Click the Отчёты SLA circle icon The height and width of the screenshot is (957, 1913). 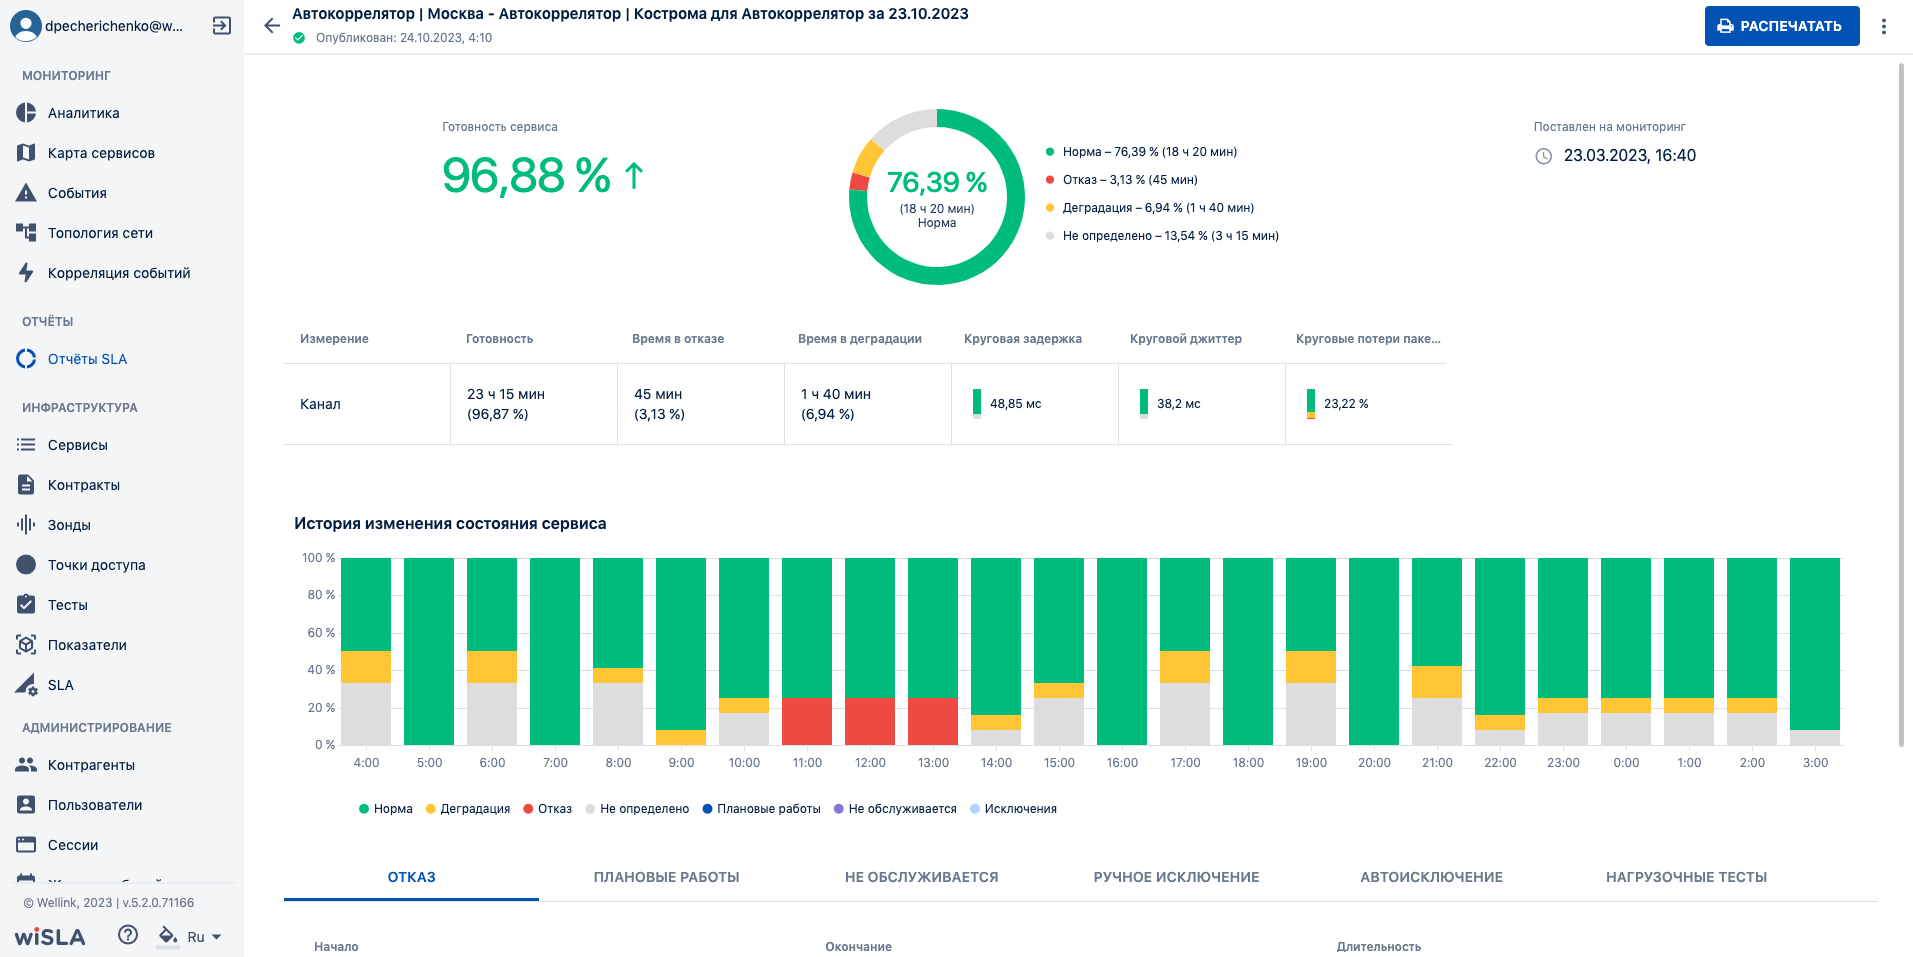pos(26,359)
